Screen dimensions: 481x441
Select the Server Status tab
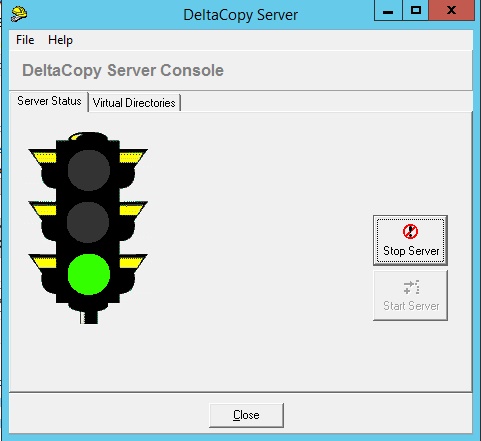point(49,101)
